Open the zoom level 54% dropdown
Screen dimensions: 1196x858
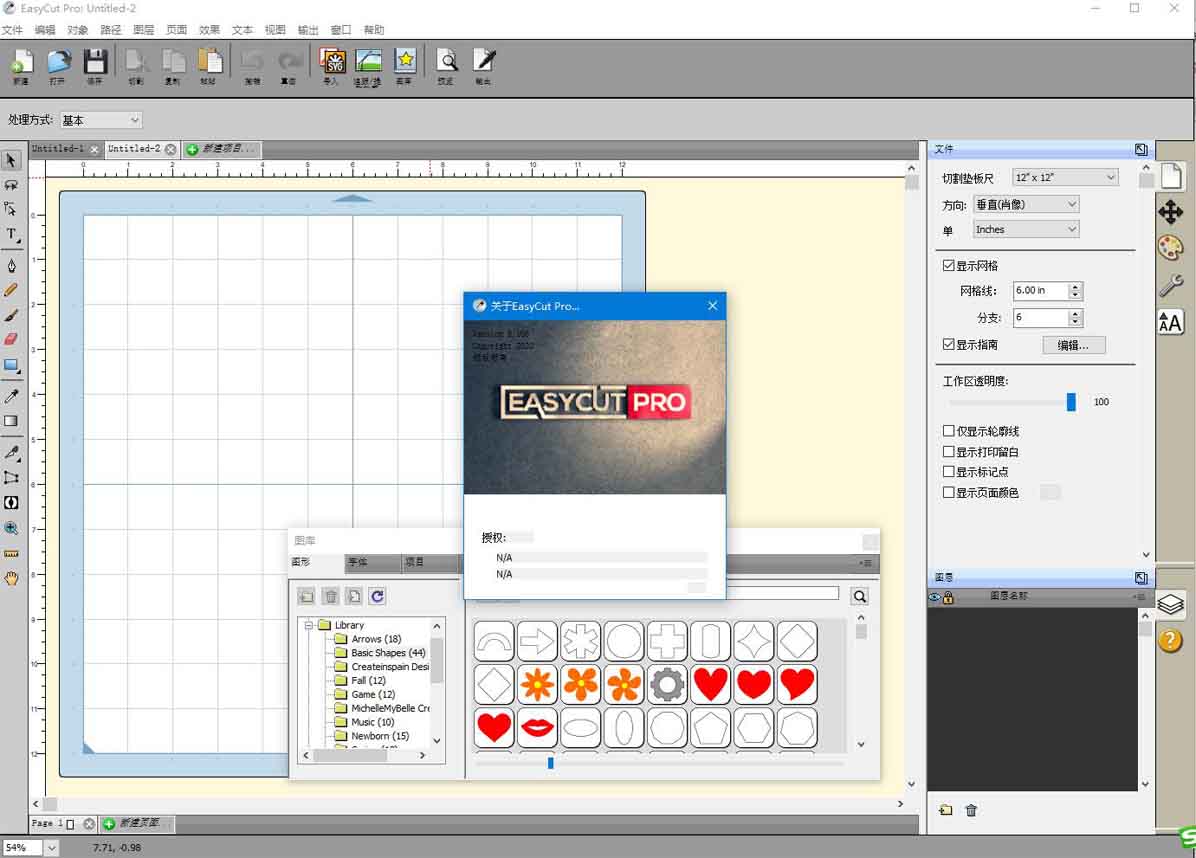(51, 847)
